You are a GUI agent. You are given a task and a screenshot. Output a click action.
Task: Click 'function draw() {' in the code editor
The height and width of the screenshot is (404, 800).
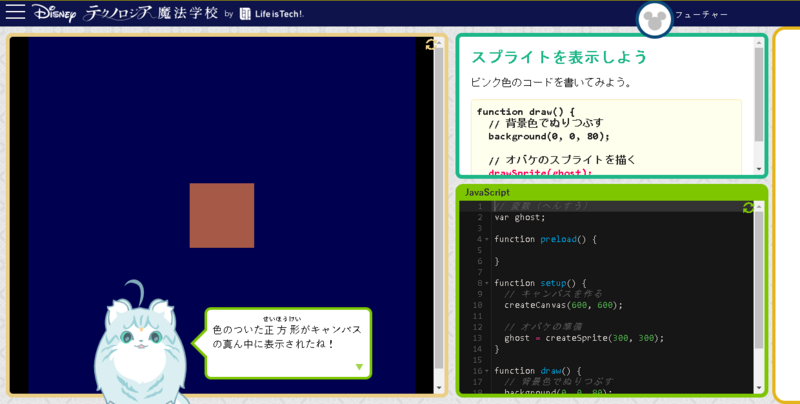(x=538, y=371)
